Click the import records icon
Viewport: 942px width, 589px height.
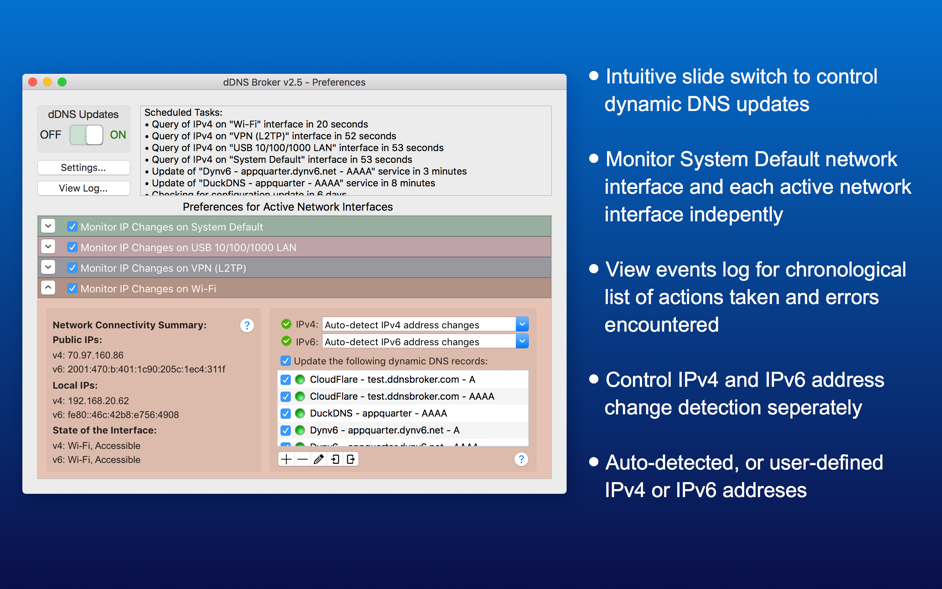(335, 459)
